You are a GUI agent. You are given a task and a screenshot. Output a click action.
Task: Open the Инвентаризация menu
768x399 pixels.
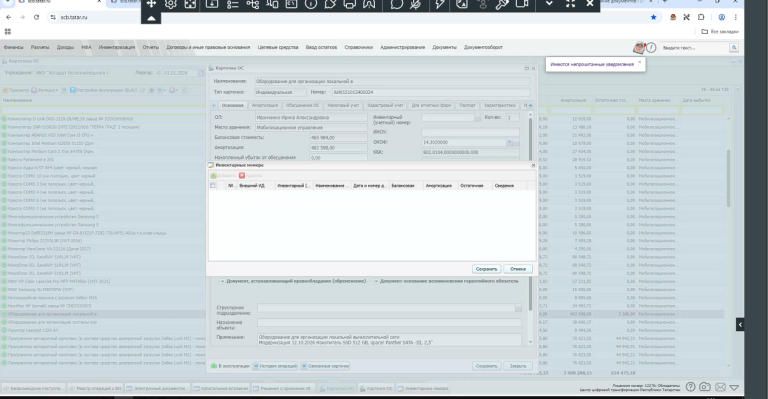117,47
